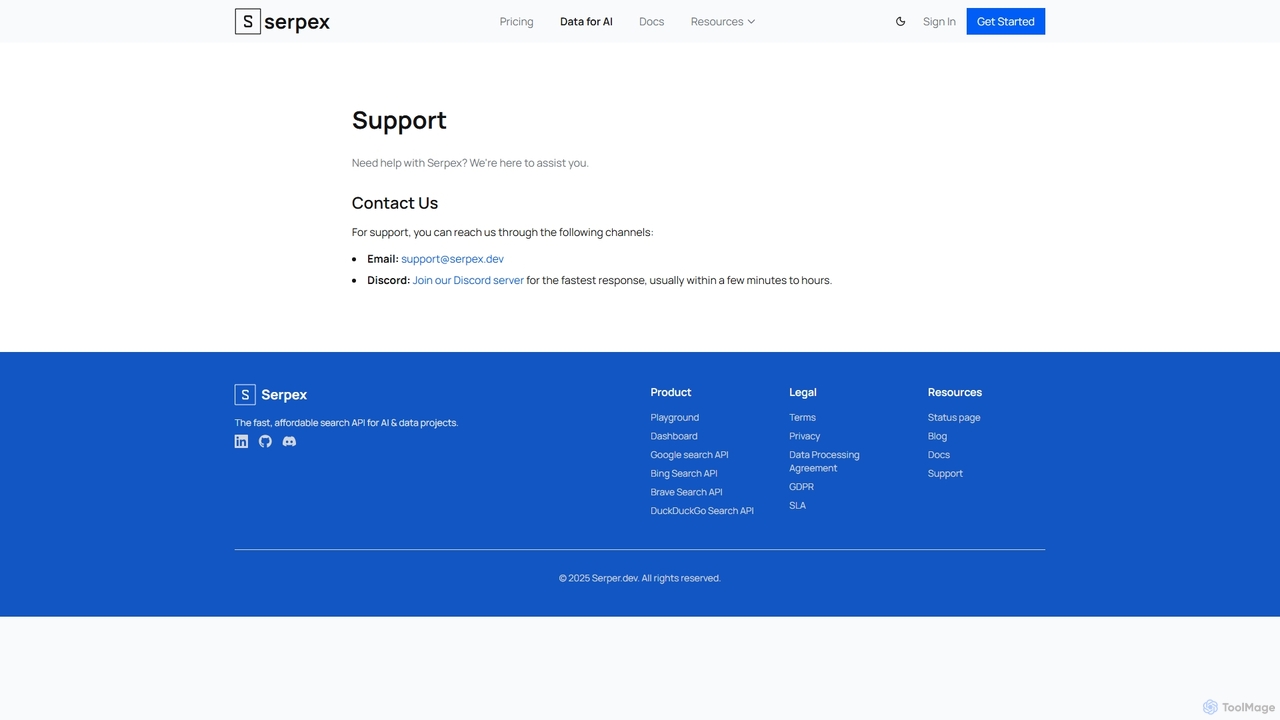This screenshot has height=720, width=1280.
Task: Open the LinkedIn icon in the footer
Action: point(241,441)
